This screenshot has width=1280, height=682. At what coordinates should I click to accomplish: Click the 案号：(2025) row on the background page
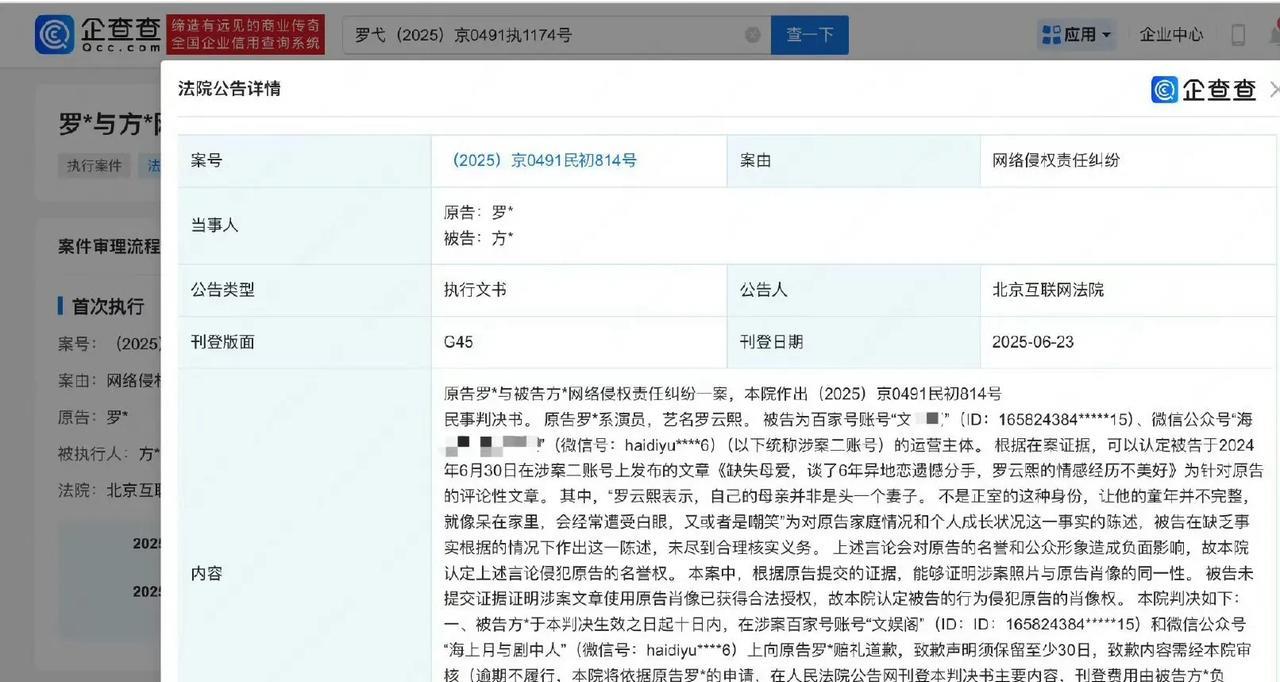[109, 344]
